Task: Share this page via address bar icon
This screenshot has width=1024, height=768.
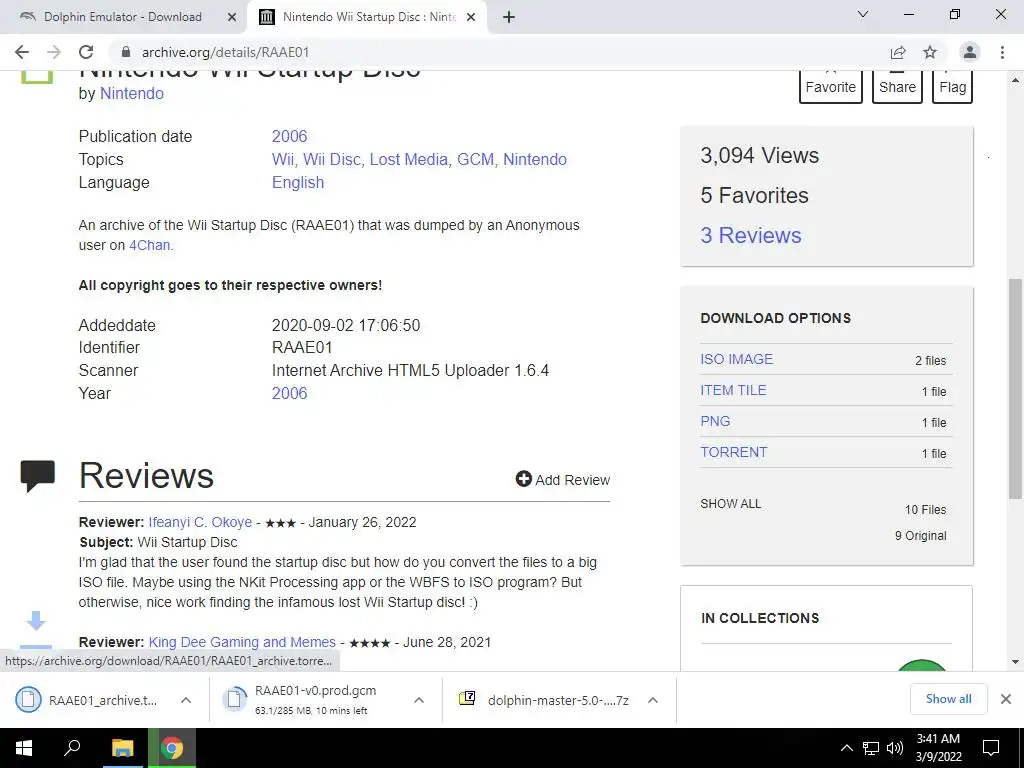Action: [898, 52]
